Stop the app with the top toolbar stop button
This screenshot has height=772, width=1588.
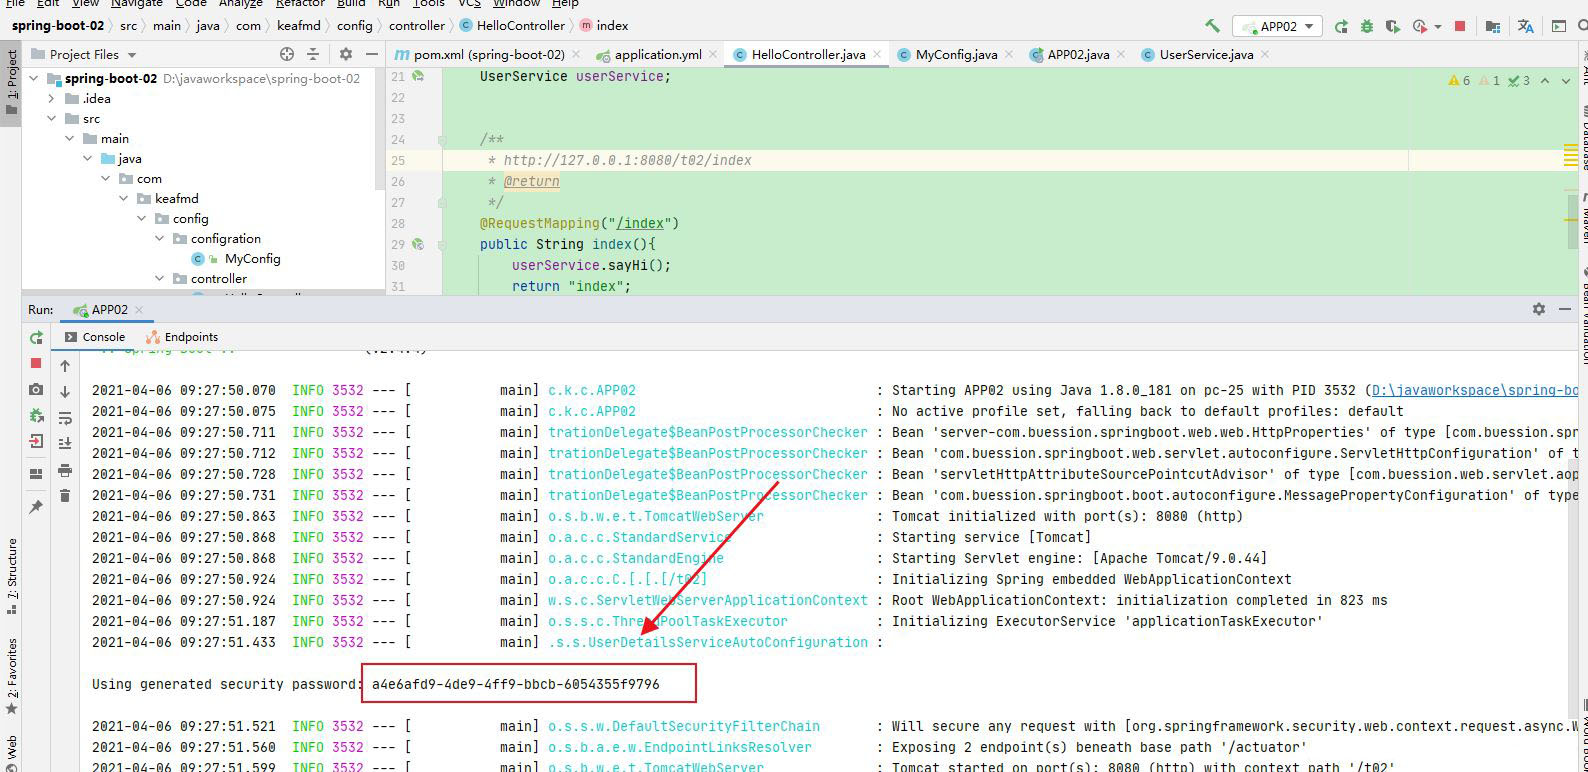point(1460,26)
